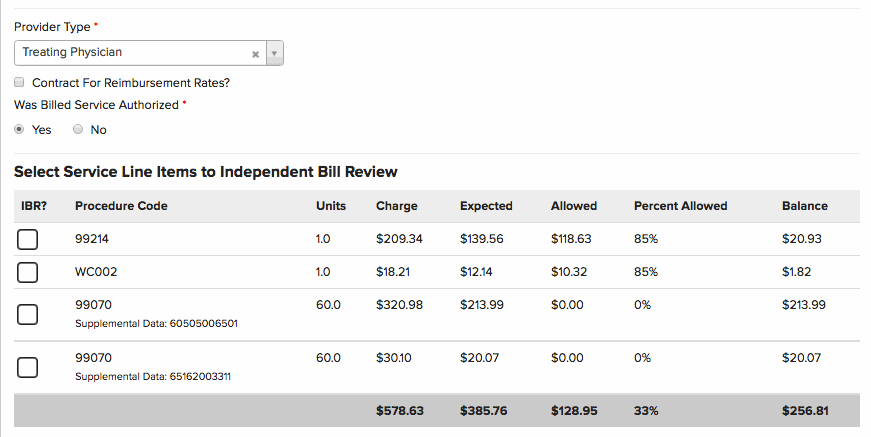The height and width of the screenshot is (437, 871).
Task: Check IBR box for procedure WC002
Action: pos(28,273)
